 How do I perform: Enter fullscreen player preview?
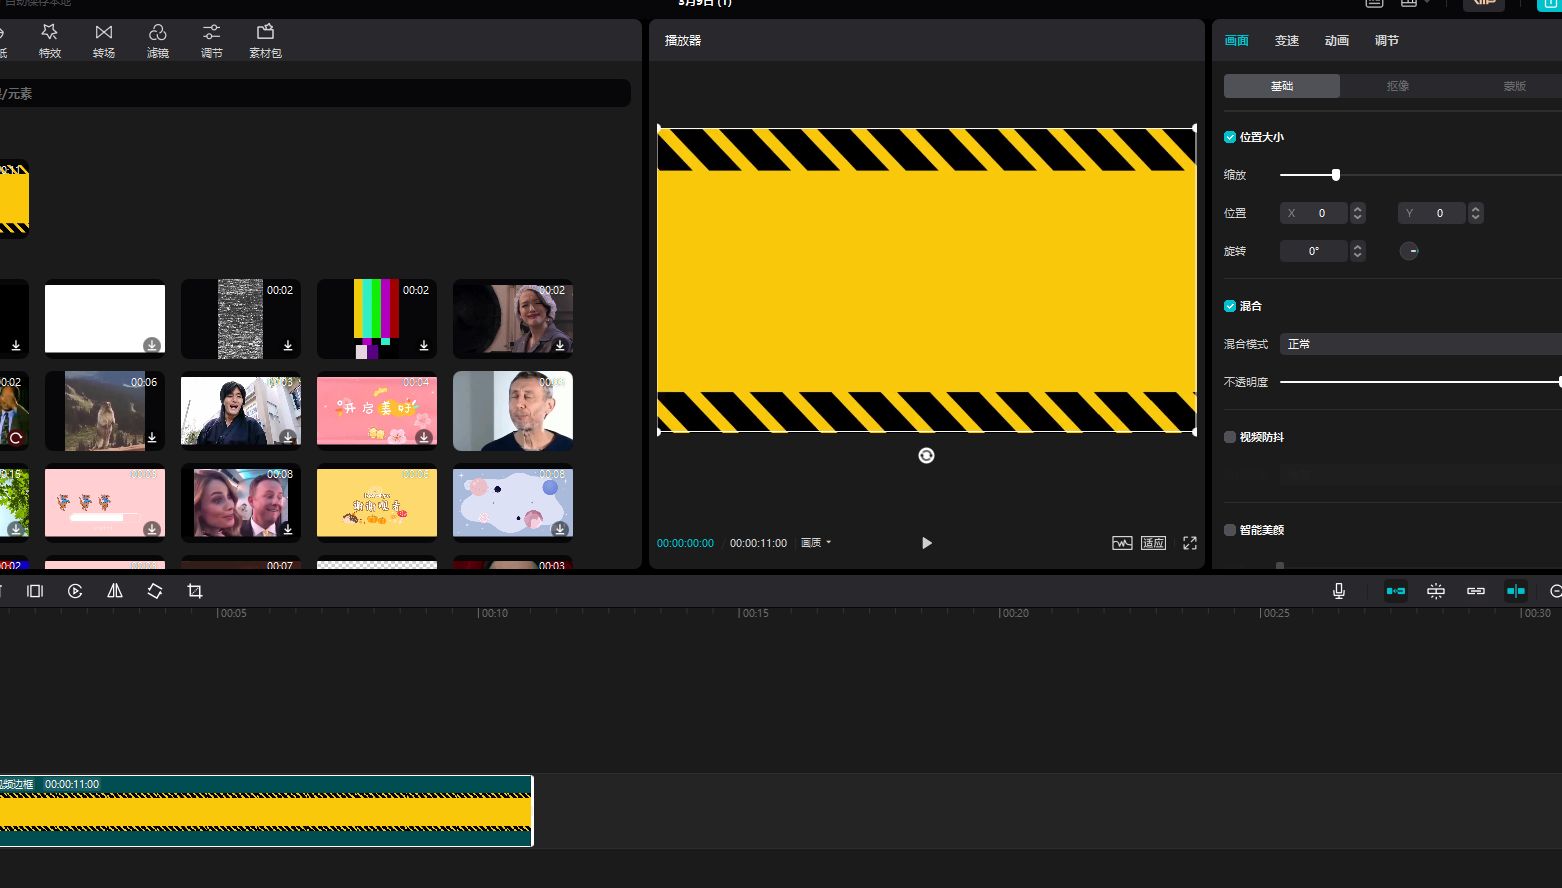pyautogui.click(x=1190, y=543)
